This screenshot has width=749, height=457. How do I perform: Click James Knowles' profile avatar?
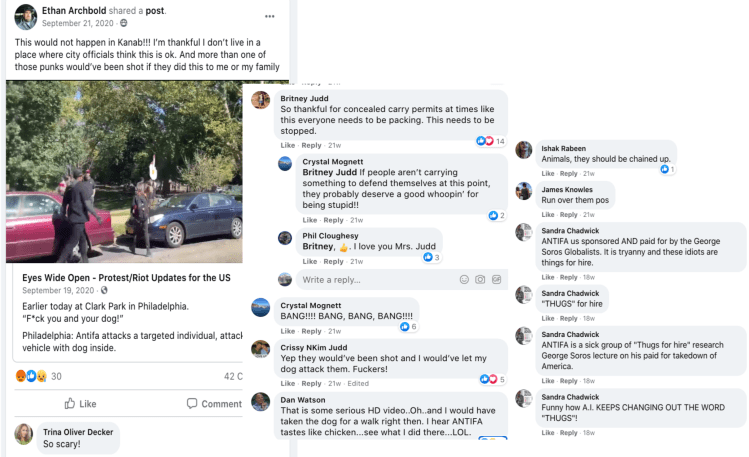coord(523,190)
